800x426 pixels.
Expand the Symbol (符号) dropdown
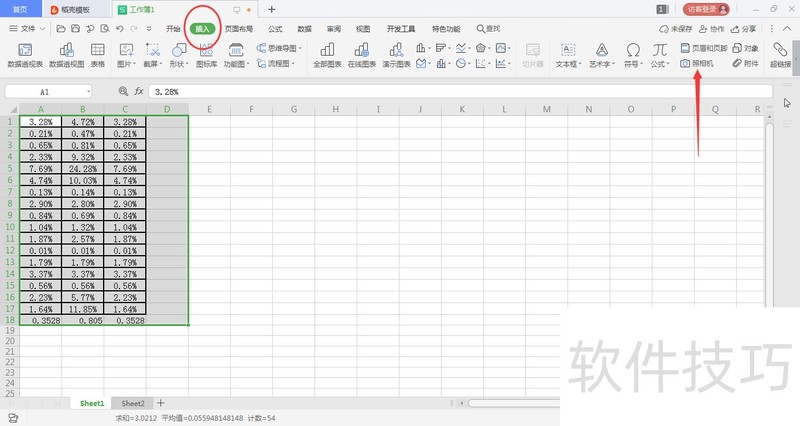pyautogui.click(x=642, y=64)
